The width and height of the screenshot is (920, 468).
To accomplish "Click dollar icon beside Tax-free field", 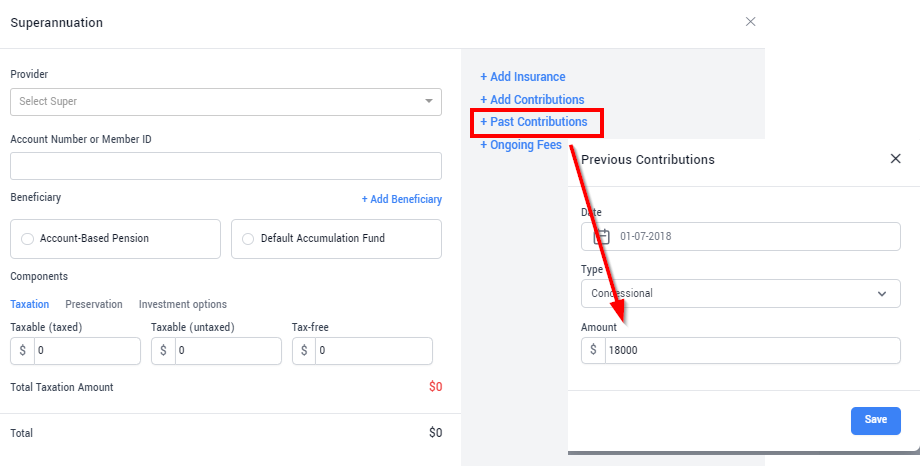I will 304,351.
